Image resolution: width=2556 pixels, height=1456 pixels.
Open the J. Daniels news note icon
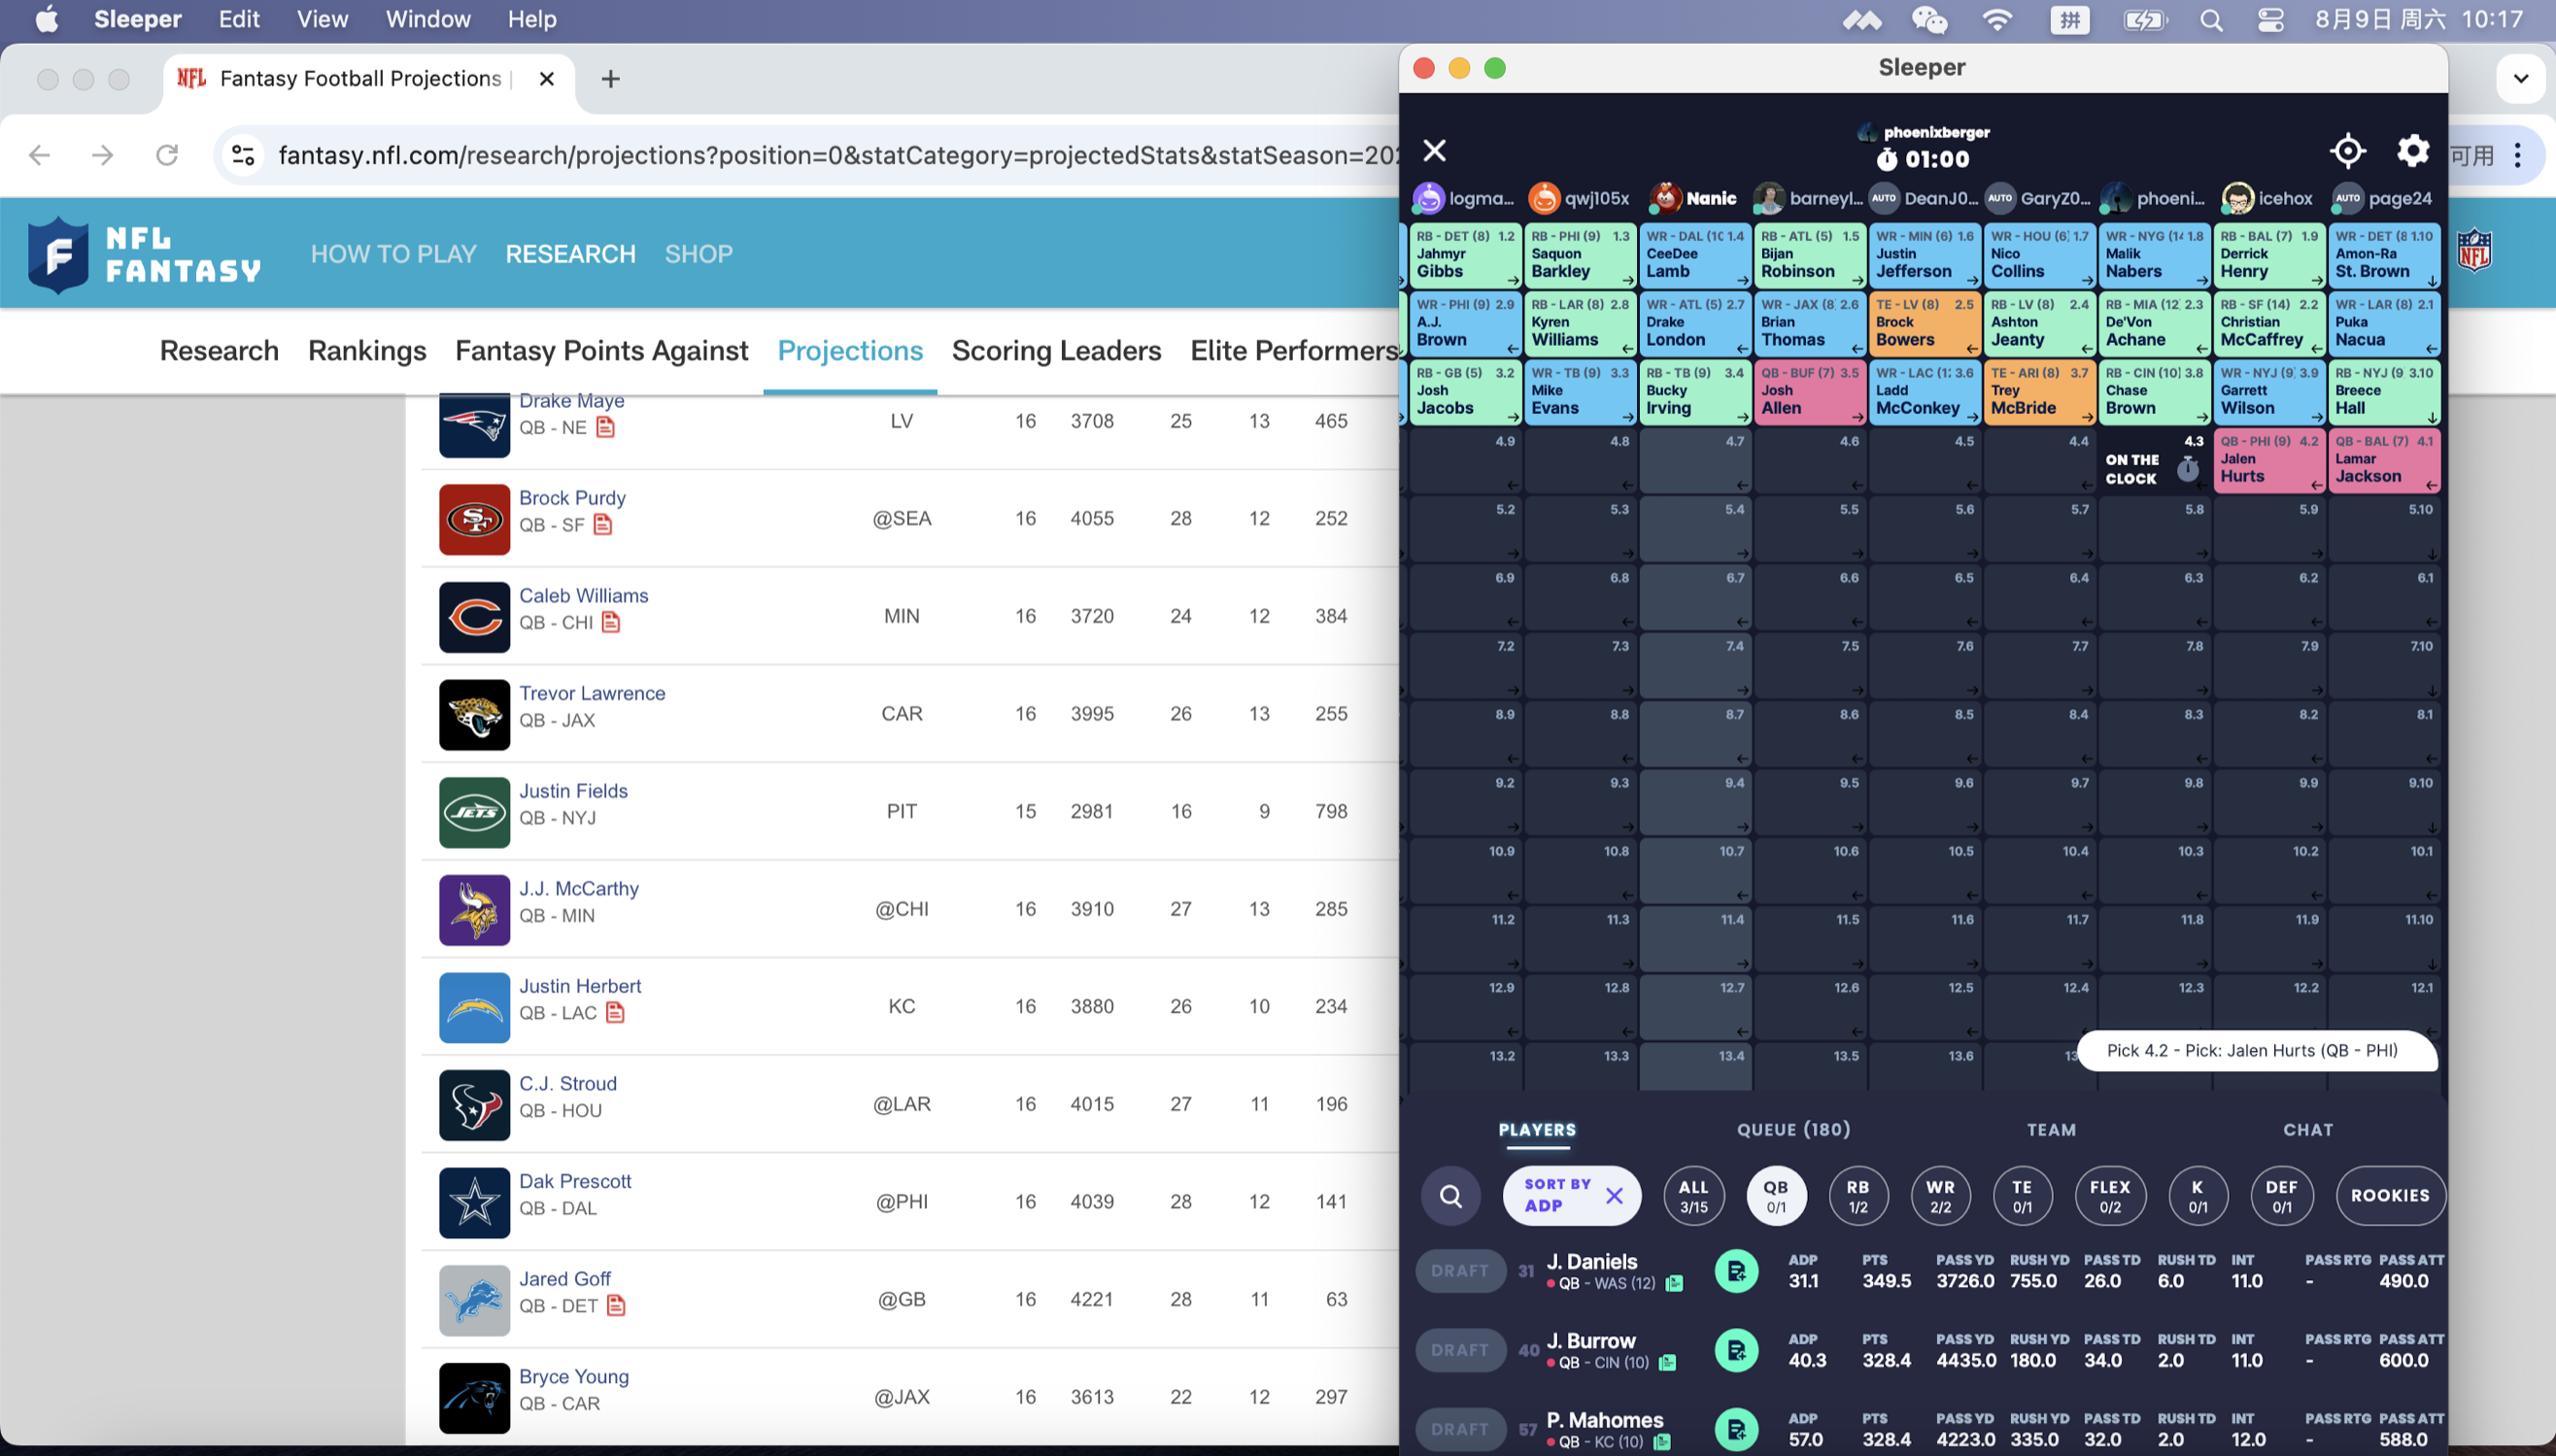click(x=1674, y=1283)
